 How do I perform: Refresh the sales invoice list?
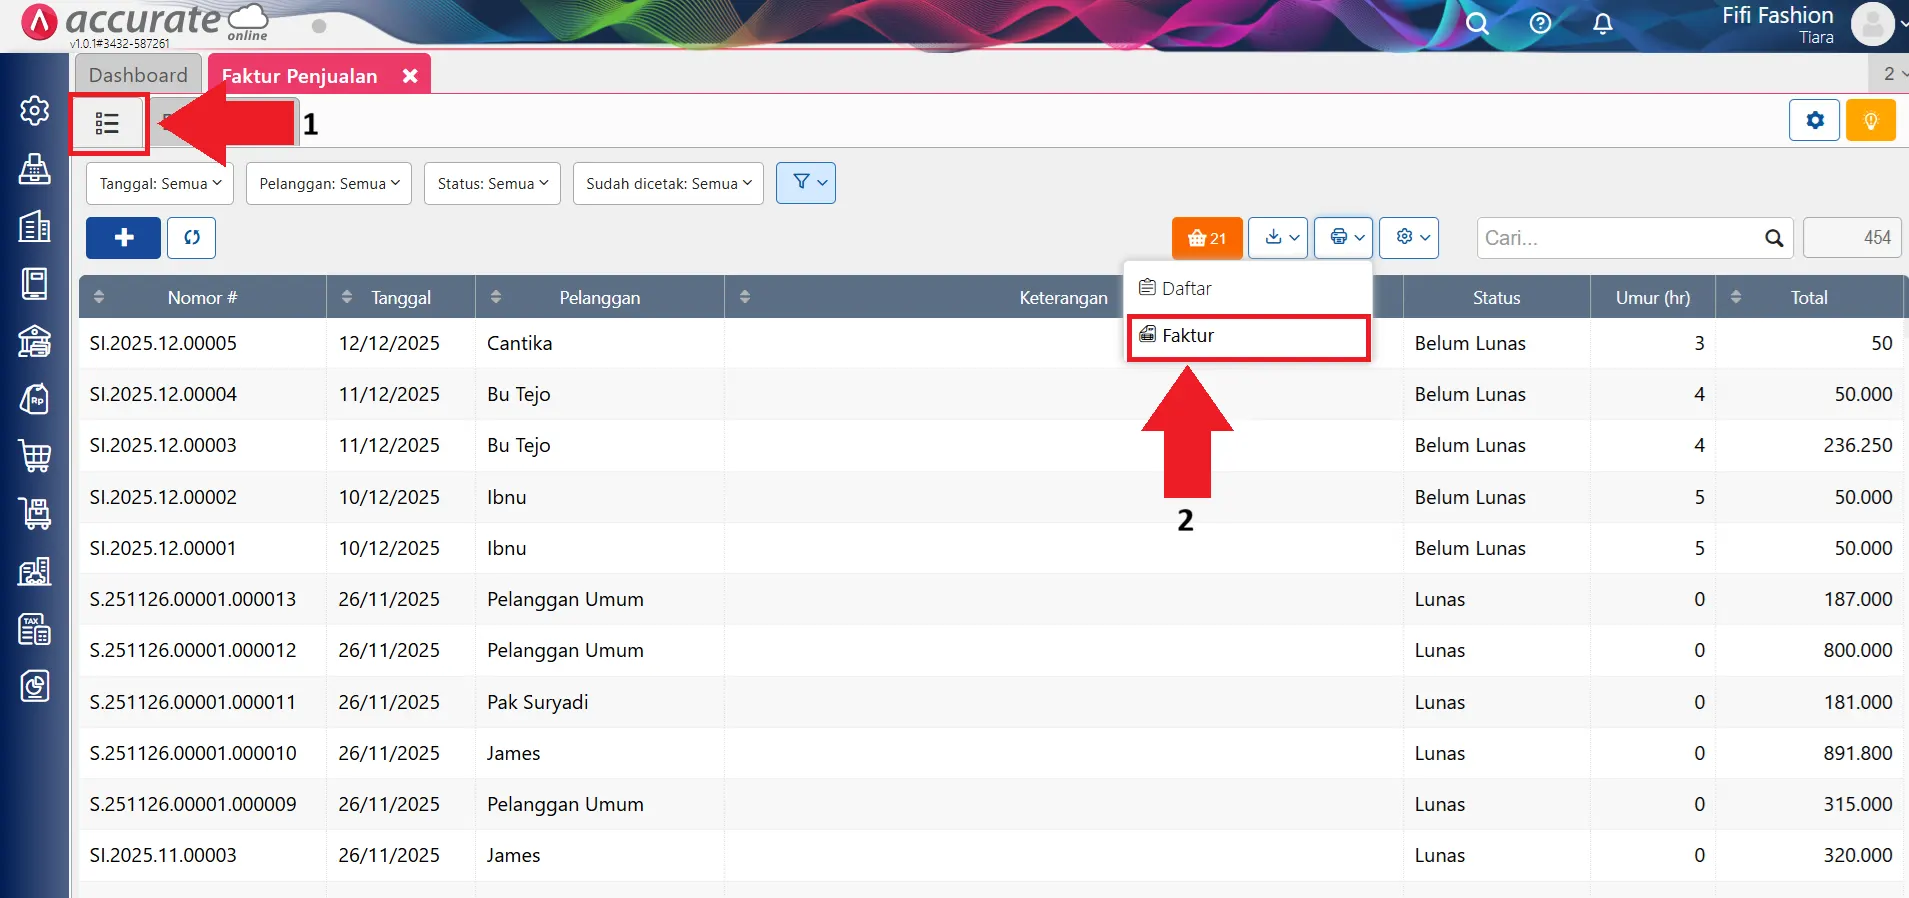click(x=191, y=238)
